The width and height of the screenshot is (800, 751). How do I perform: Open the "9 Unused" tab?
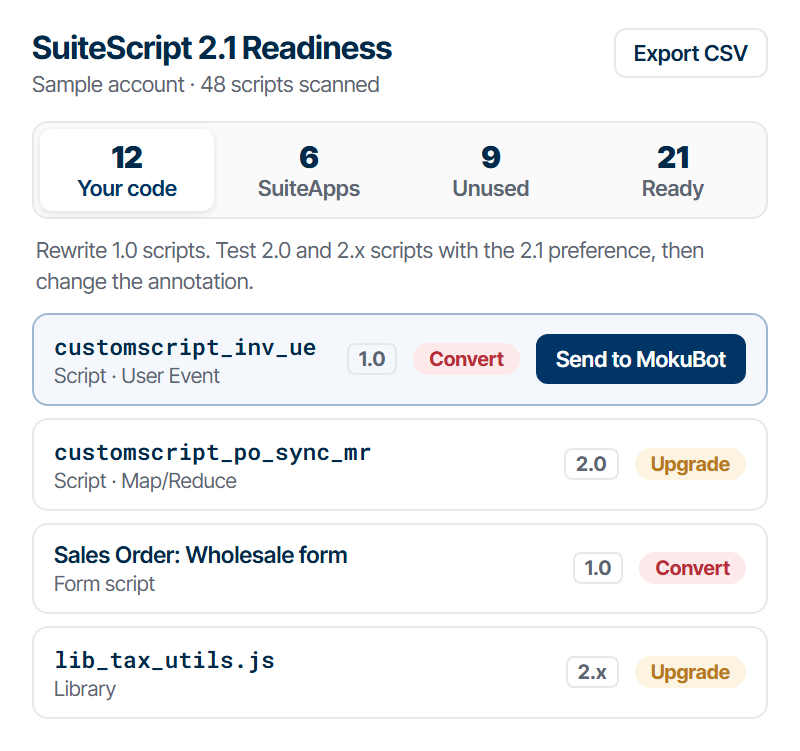pyautogui.click(x=491, y=170)
